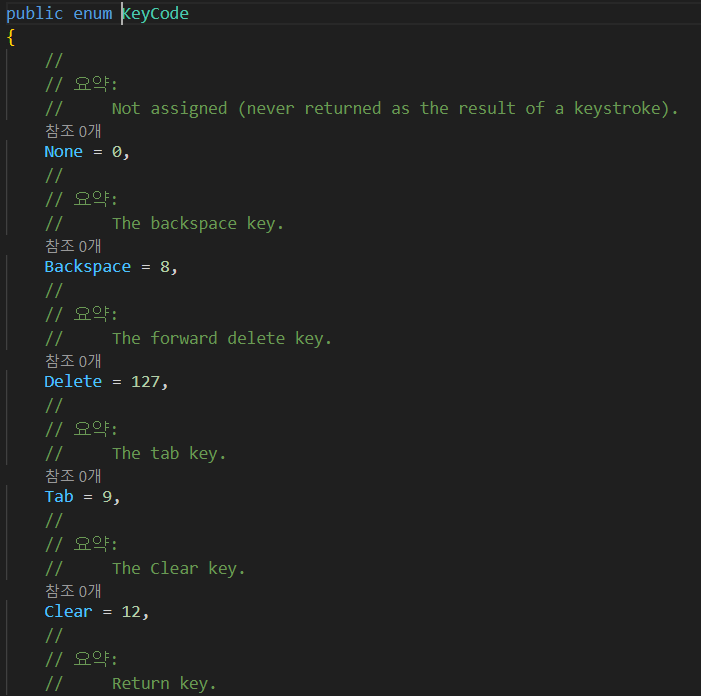Click the value 8 of Backspace
The height and width of the screenshot is (696, 701).
pyautogui.click(x=165, y=267)
